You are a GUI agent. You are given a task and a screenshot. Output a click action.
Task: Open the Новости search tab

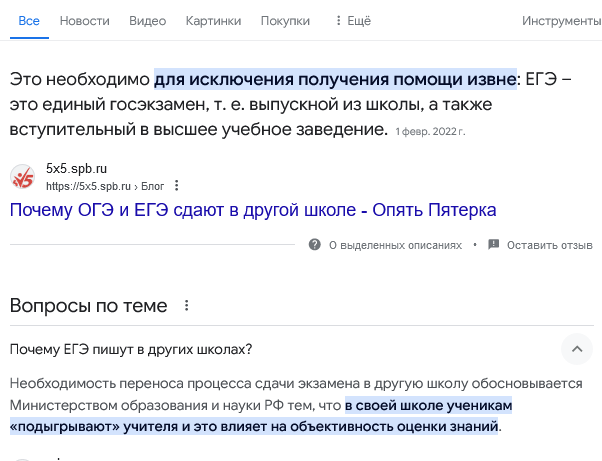(84, 21)
